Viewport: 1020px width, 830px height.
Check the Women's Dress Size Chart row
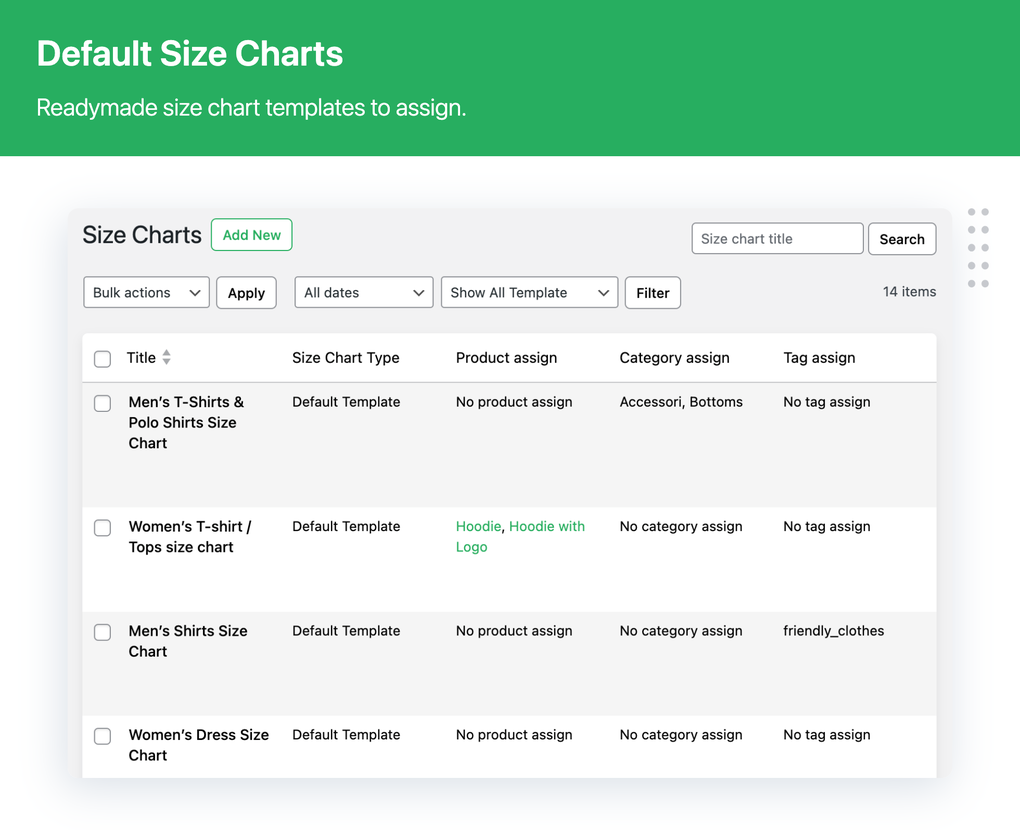coord(102,736)
